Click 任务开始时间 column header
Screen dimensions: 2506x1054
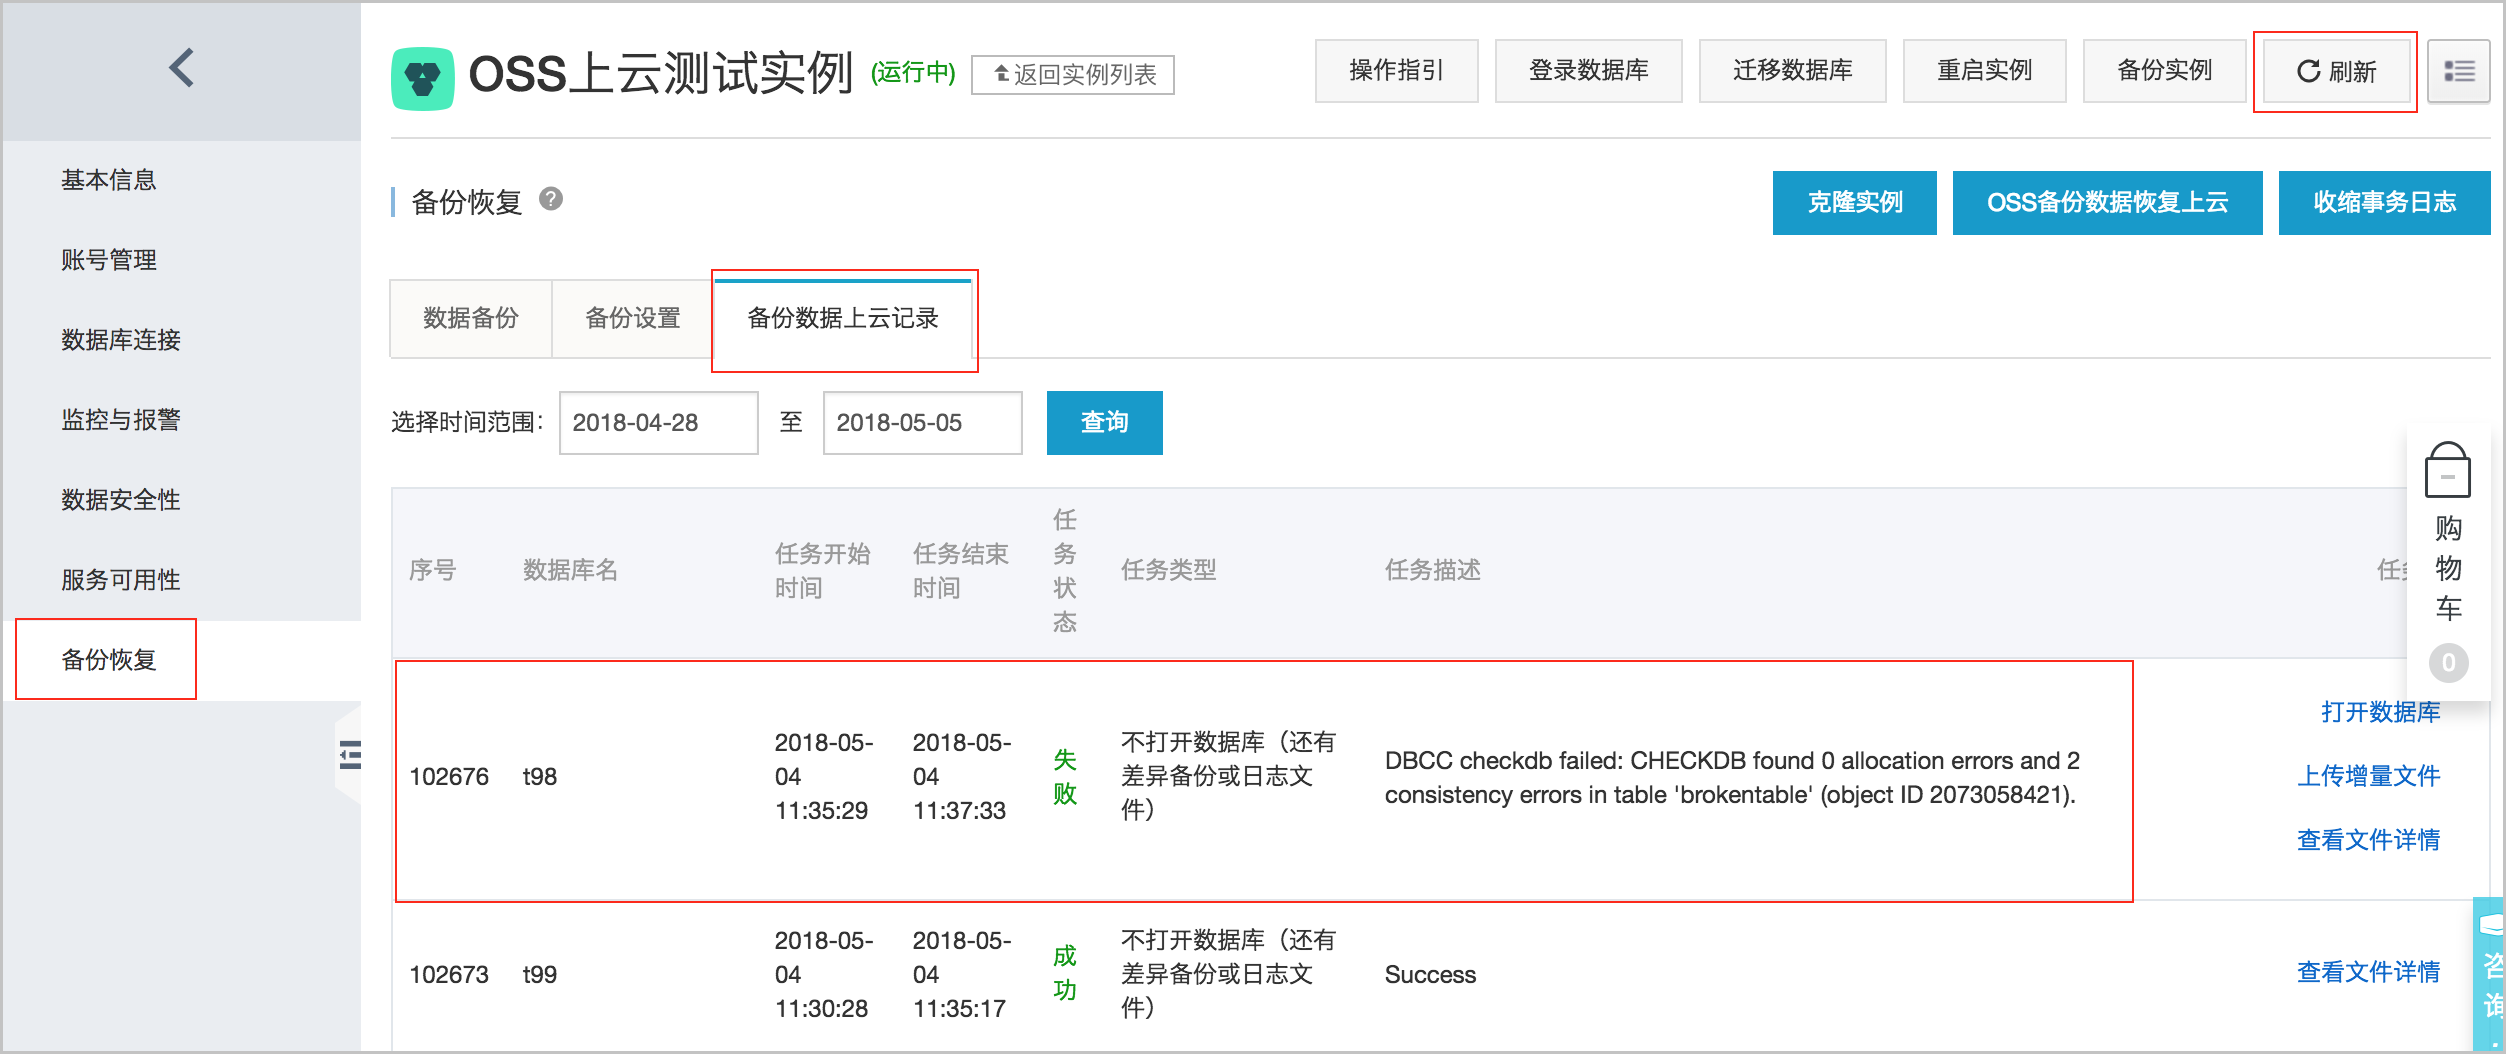click(822, 571)
